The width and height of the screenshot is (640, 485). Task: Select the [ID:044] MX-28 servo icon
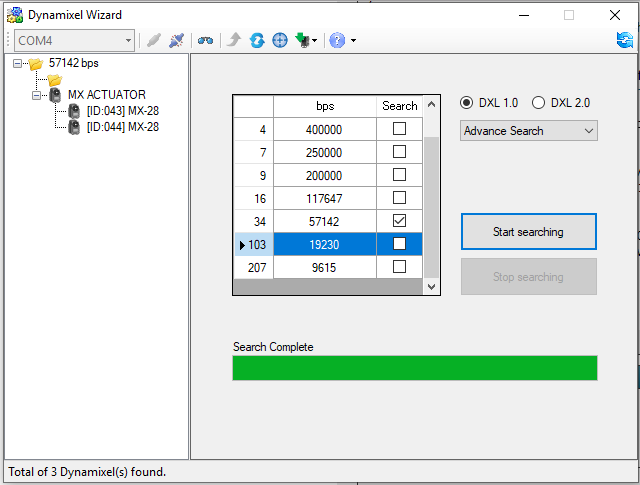click(74, 127)
